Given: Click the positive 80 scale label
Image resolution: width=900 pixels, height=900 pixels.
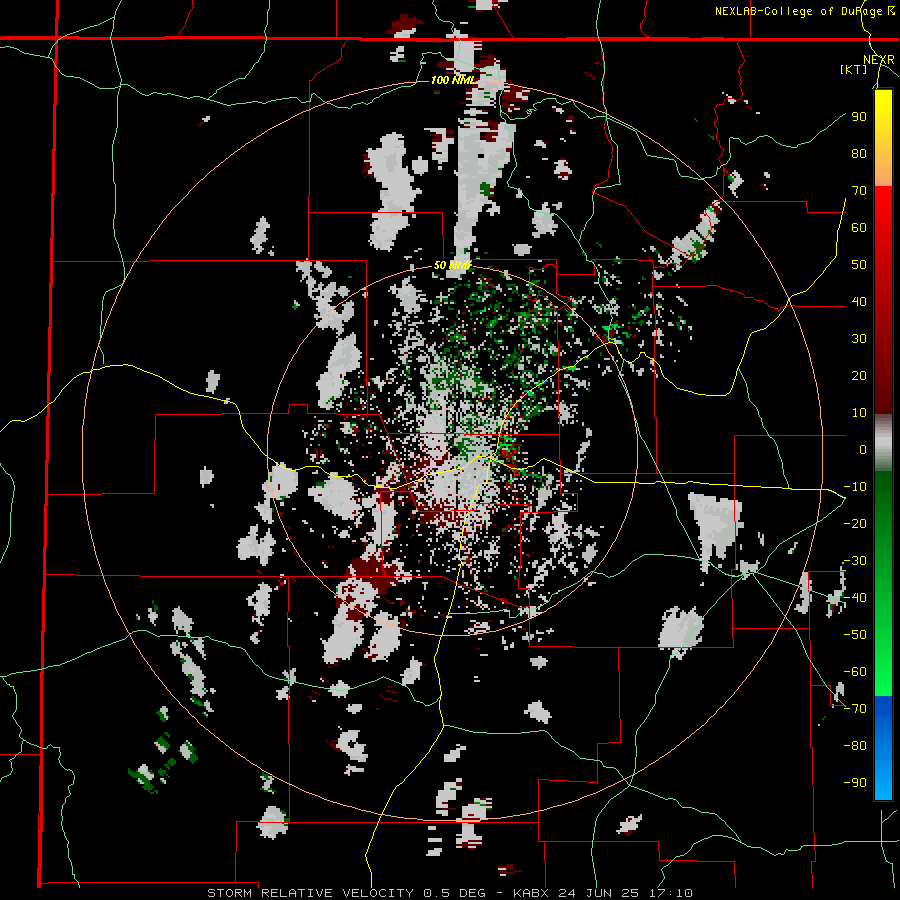Looking at the screenshot, I should point(859,153).
